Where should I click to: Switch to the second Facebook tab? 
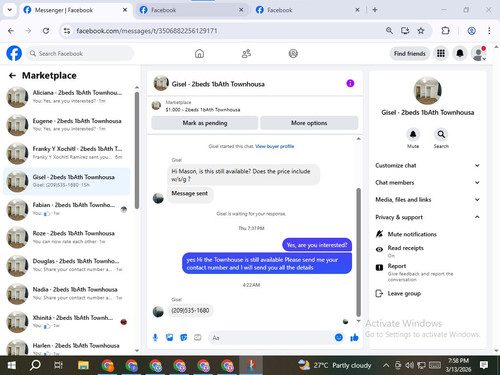(x=192, y=10)
